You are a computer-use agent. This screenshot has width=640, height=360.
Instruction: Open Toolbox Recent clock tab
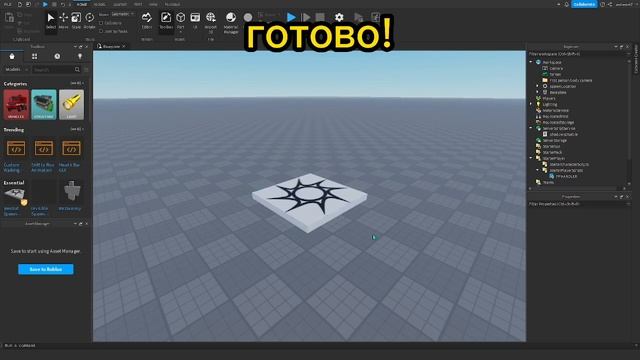pos(57,56)
